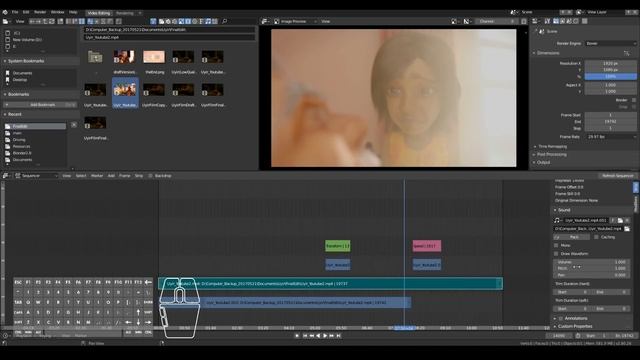The image size is (640, 360).
Task: Adjust the Volume slider
Action: 591,262
